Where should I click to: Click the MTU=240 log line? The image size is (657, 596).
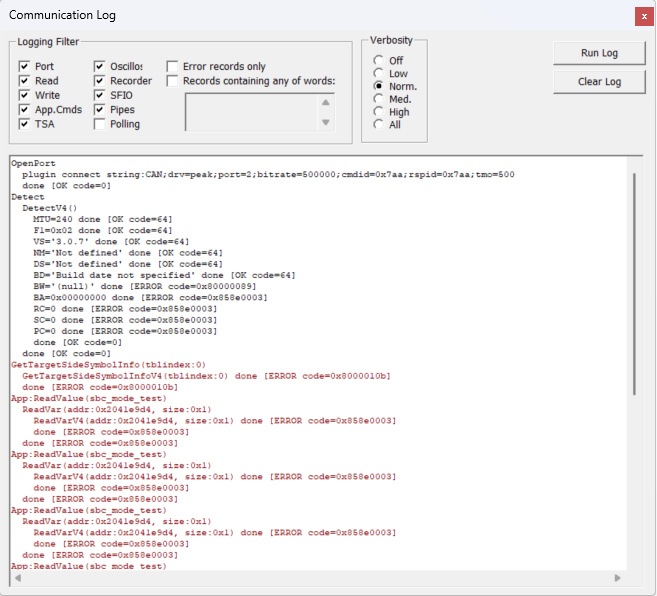[103, 219]
